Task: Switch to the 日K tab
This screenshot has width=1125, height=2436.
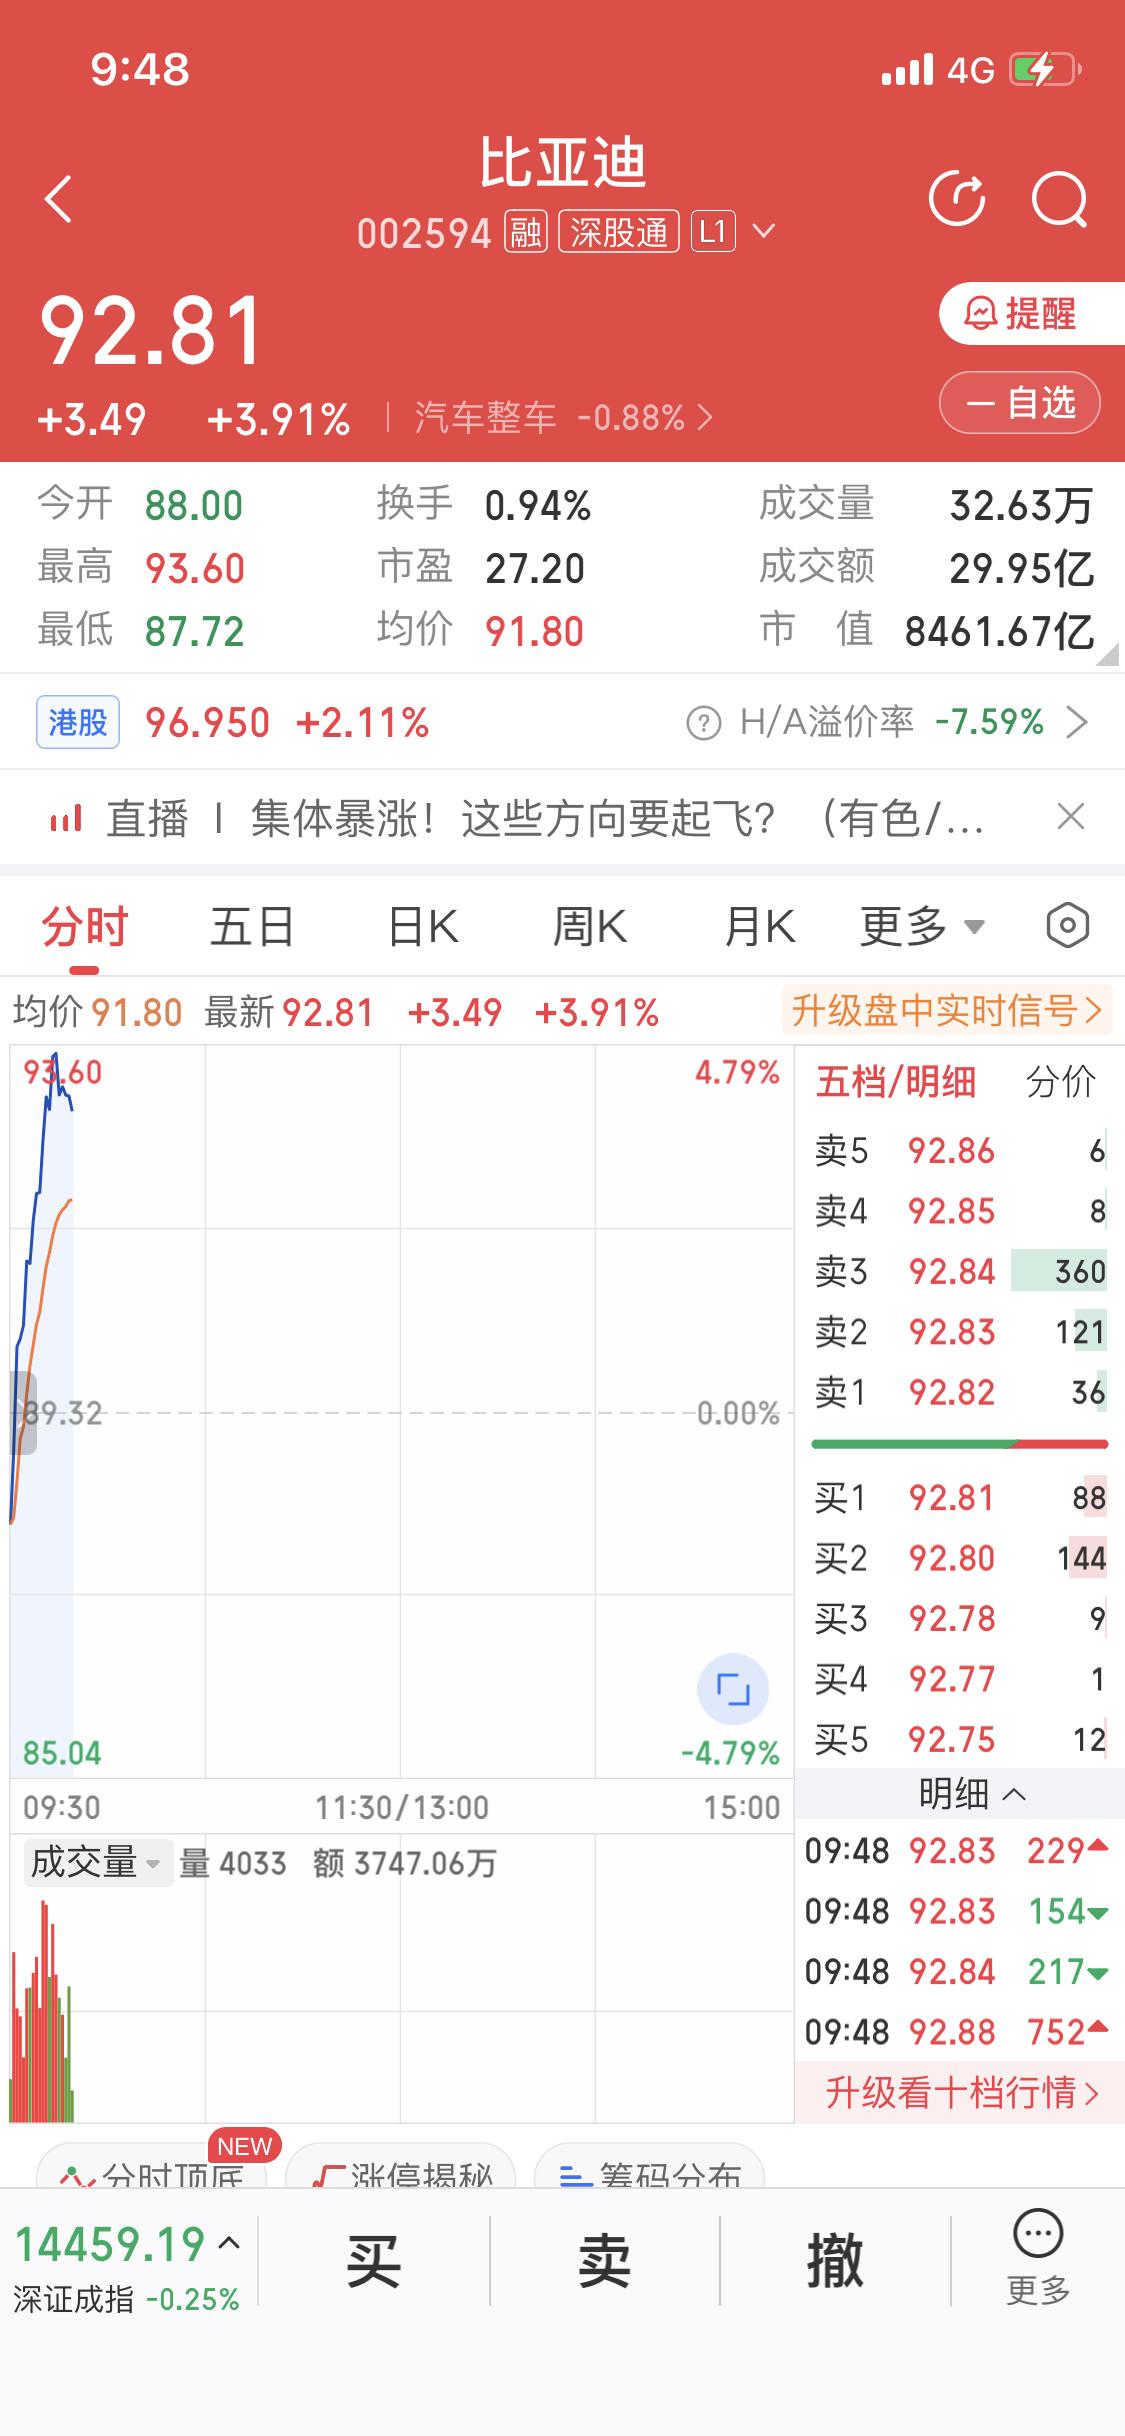Action: coord(423,926)
